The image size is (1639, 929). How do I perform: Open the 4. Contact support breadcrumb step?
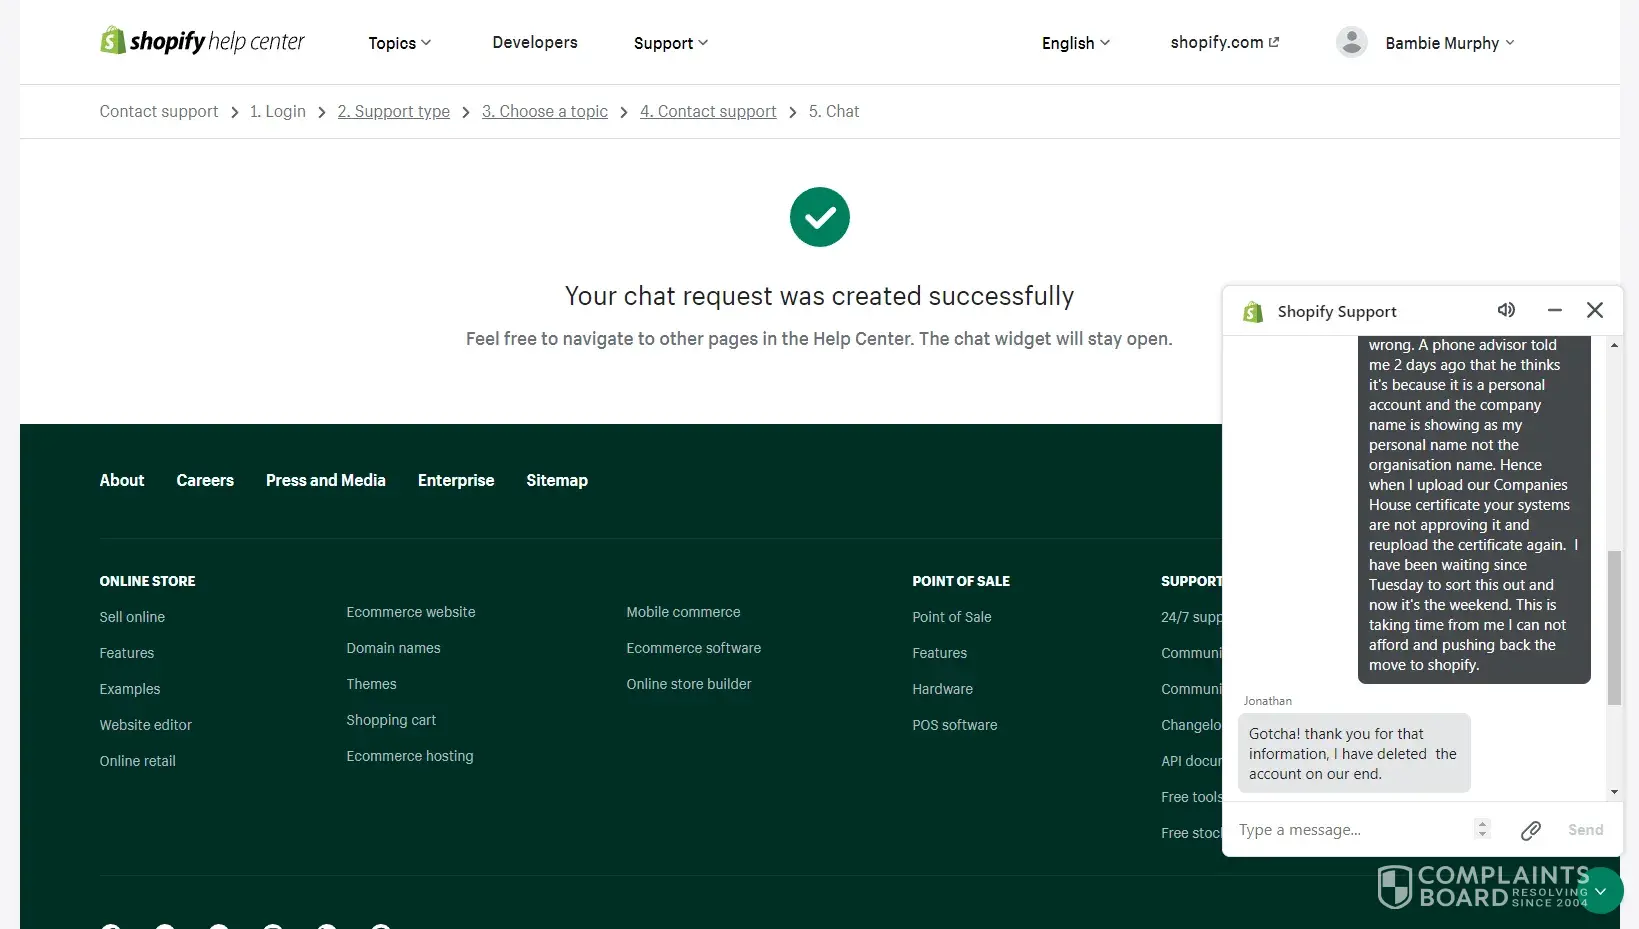point(708,111)
